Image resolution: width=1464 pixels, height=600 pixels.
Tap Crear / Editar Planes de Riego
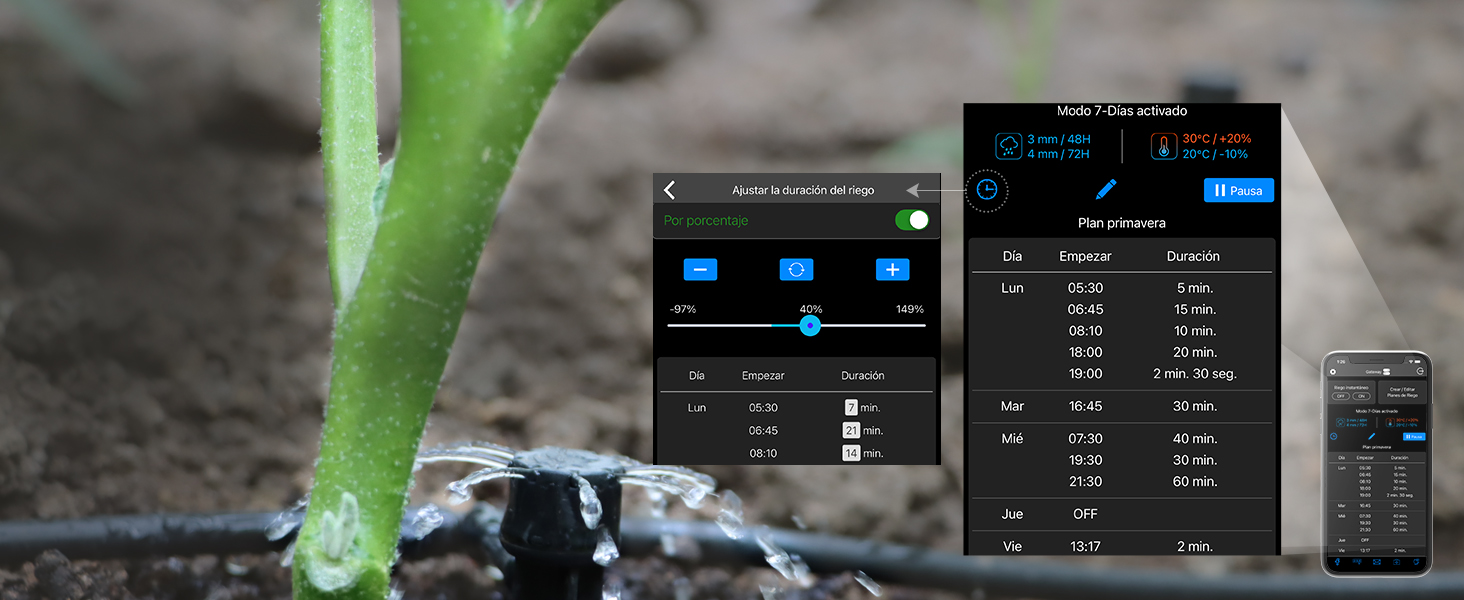click(1401, 394)
